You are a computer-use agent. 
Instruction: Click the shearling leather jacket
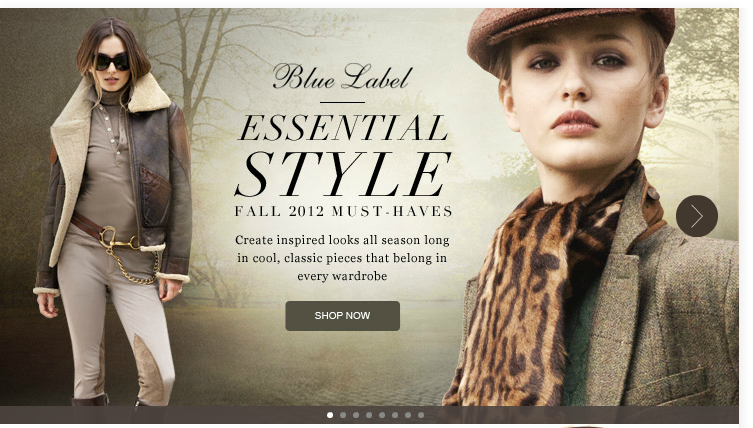115,183
